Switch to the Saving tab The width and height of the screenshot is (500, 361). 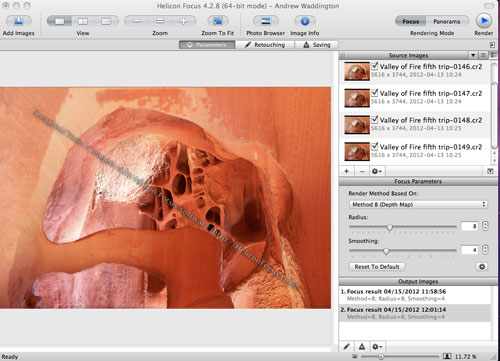click(317, 45)
